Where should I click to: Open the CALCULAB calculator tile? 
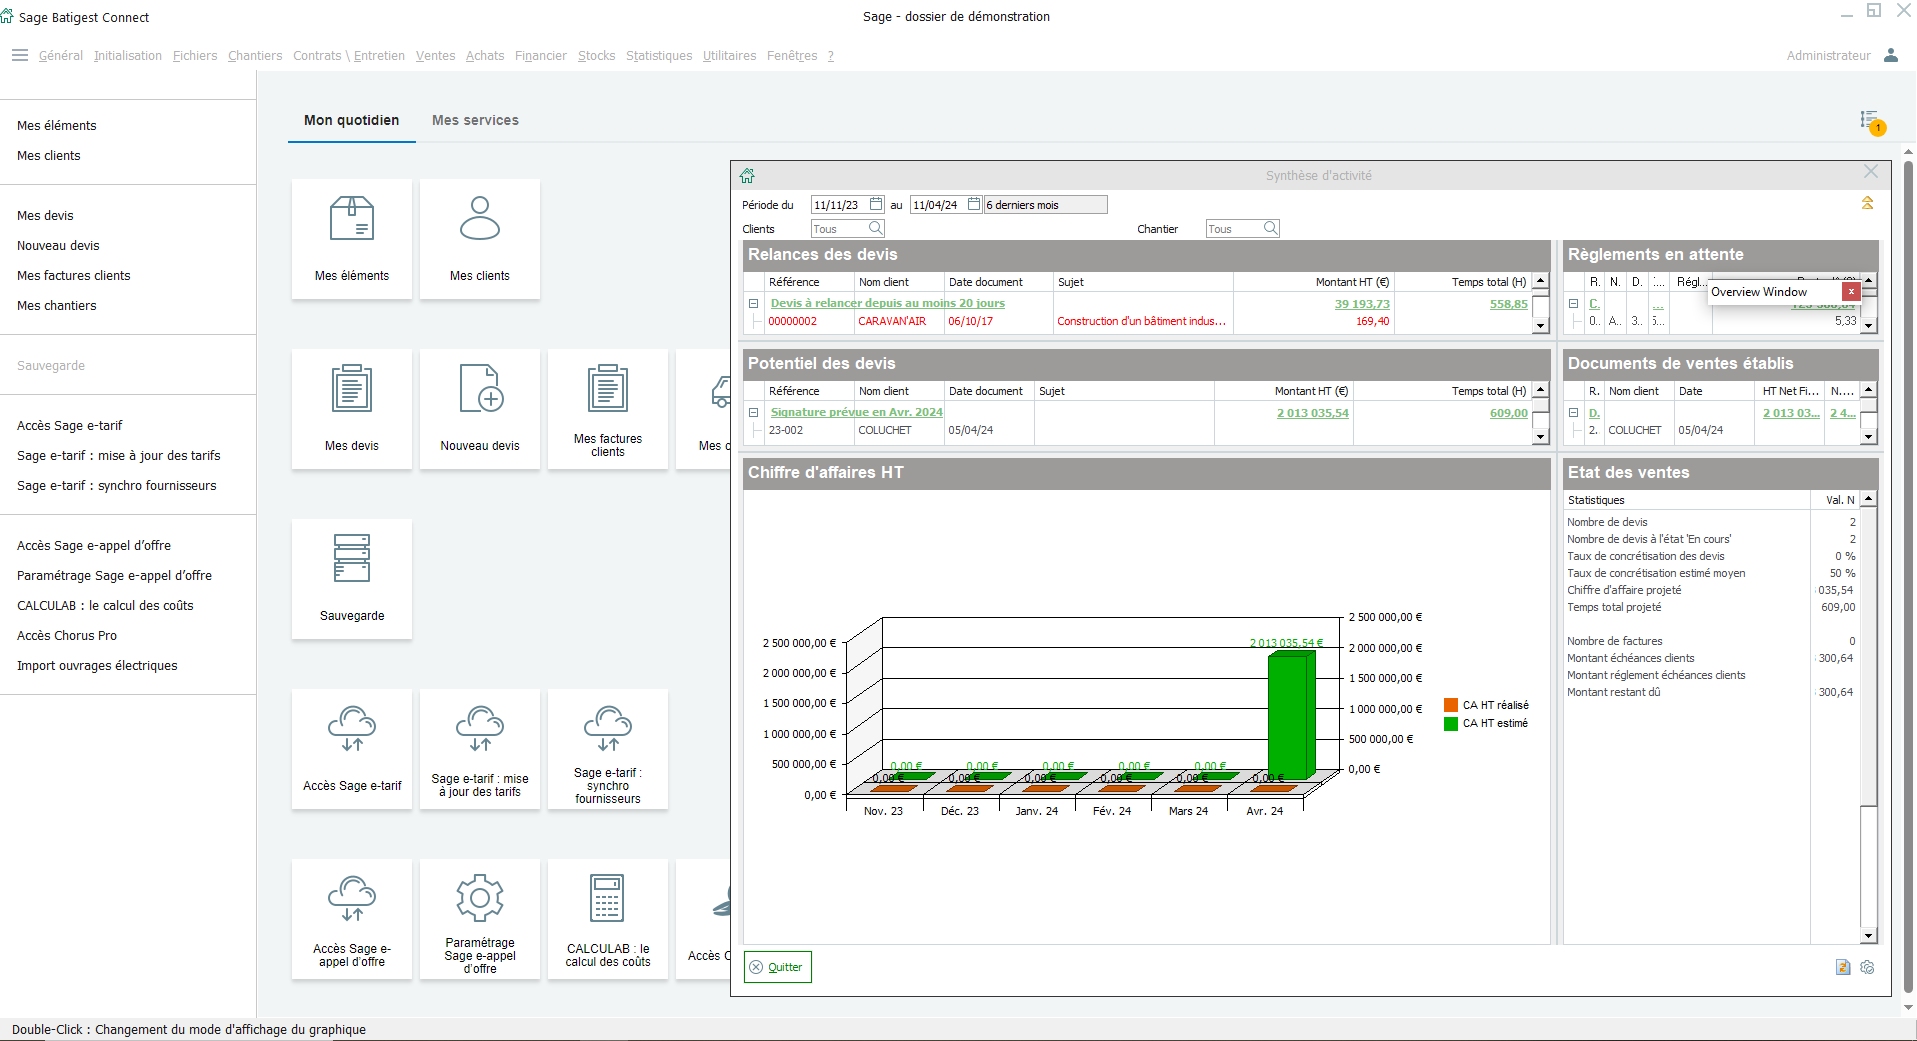coord(608,919)
